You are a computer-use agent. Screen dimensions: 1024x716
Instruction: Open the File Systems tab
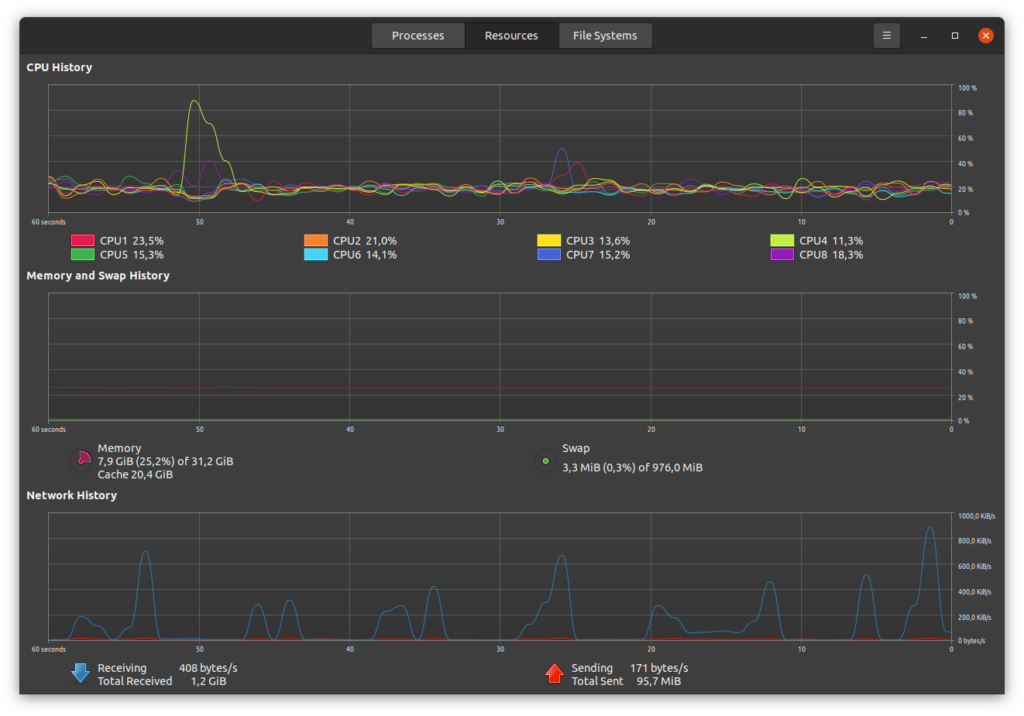(605, 35)
